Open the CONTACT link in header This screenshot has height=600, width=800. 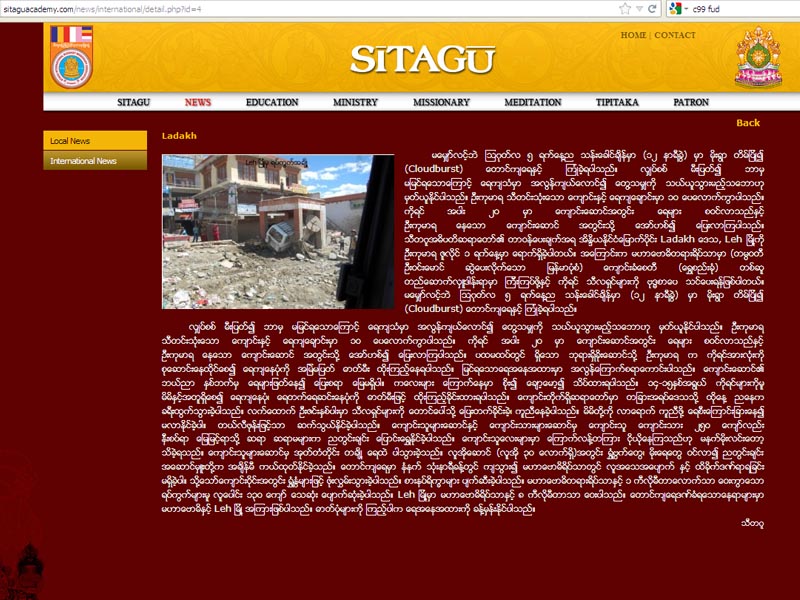[x=674, y=35]
